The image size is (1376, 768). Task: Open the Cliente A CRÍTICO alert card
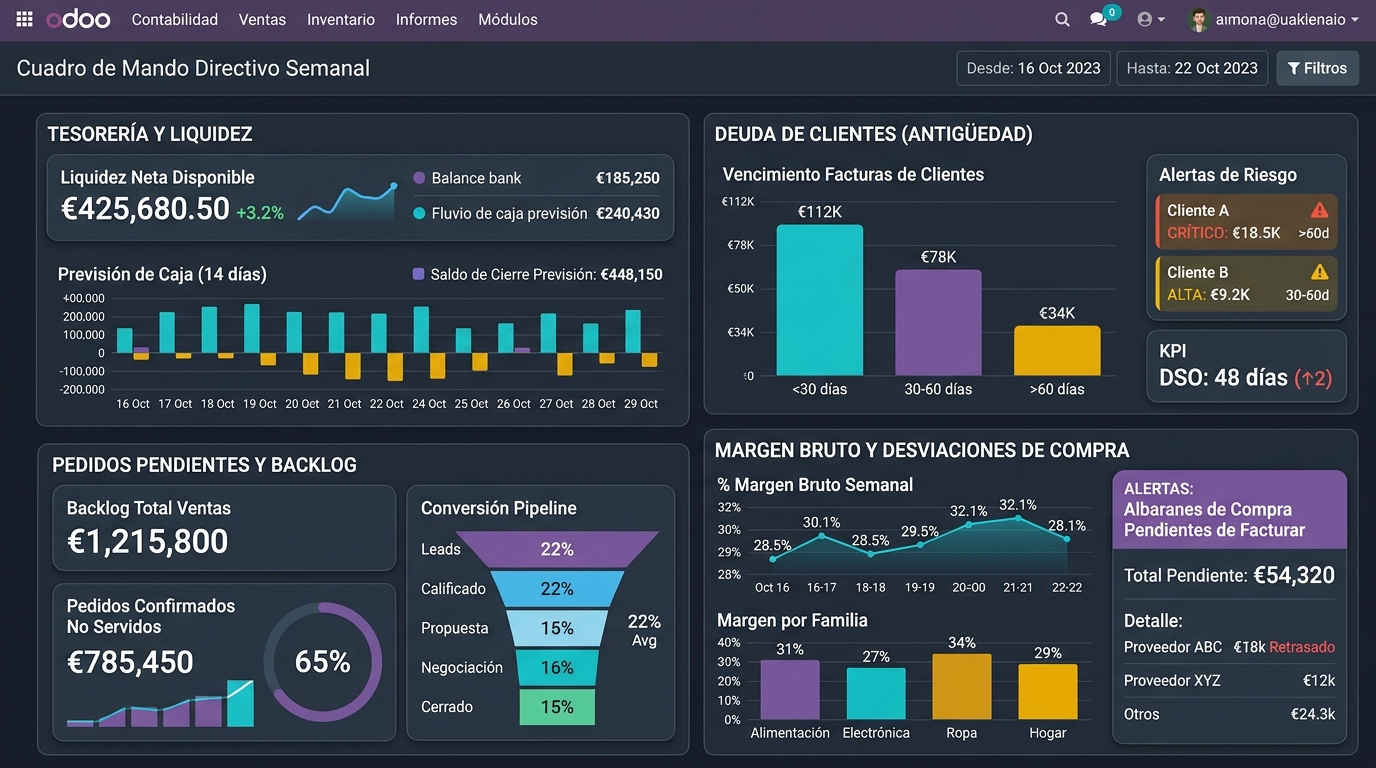point(1246,222)
